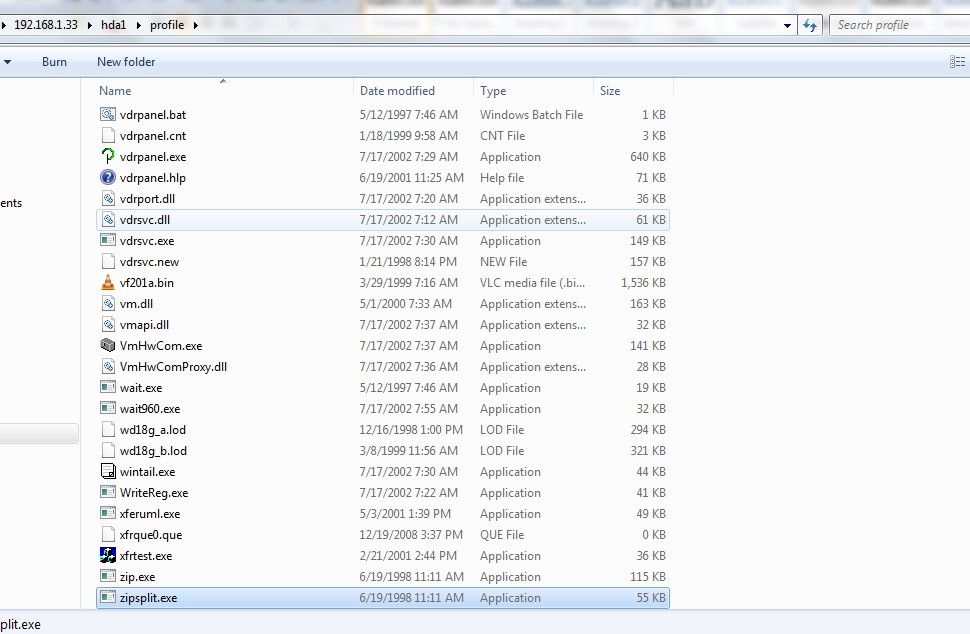Select the vdrpanel.exe green icon
Viewport: 970px width, 634px height.
(108, 157)
